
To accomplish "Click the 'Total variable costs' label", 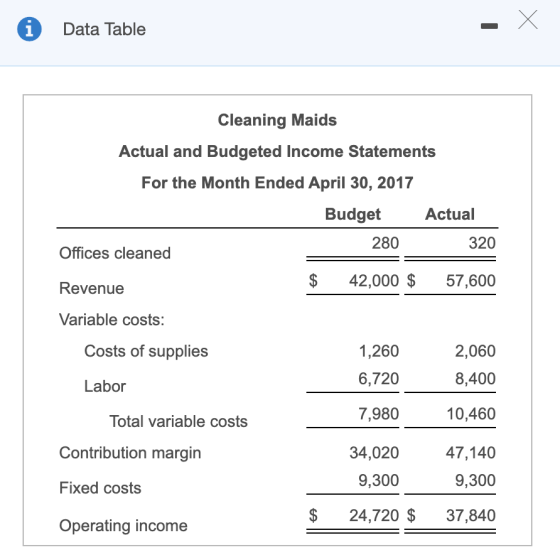I will [179, 421].
